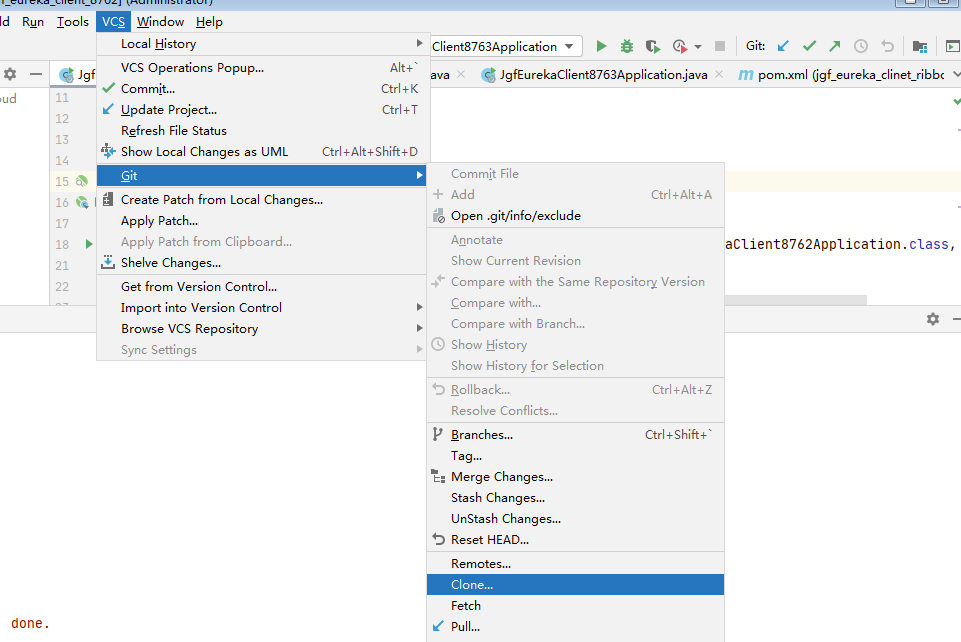This screenshot has height=642, width=961.
Task: Click the Debug bug icon
Action: coord(626,46)
